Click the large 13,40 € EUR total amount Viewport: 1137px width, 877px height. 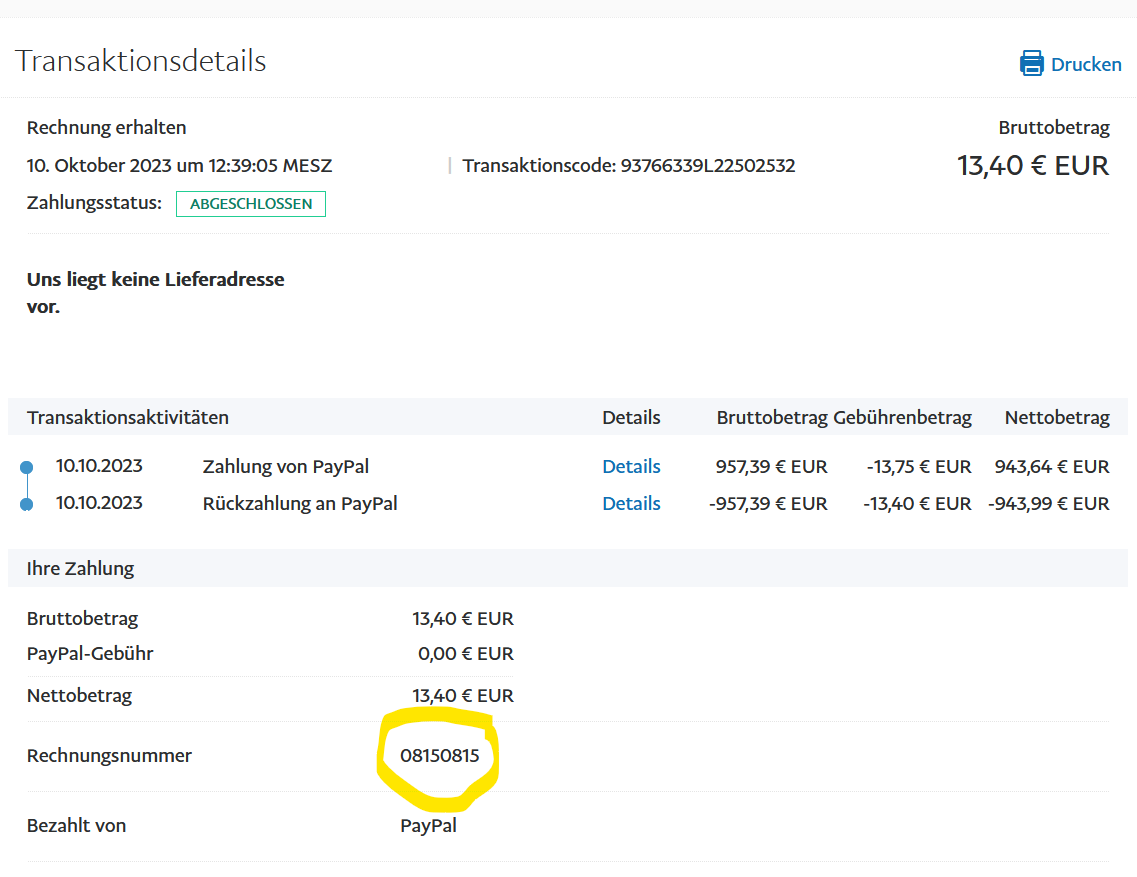click(1033, 165)
